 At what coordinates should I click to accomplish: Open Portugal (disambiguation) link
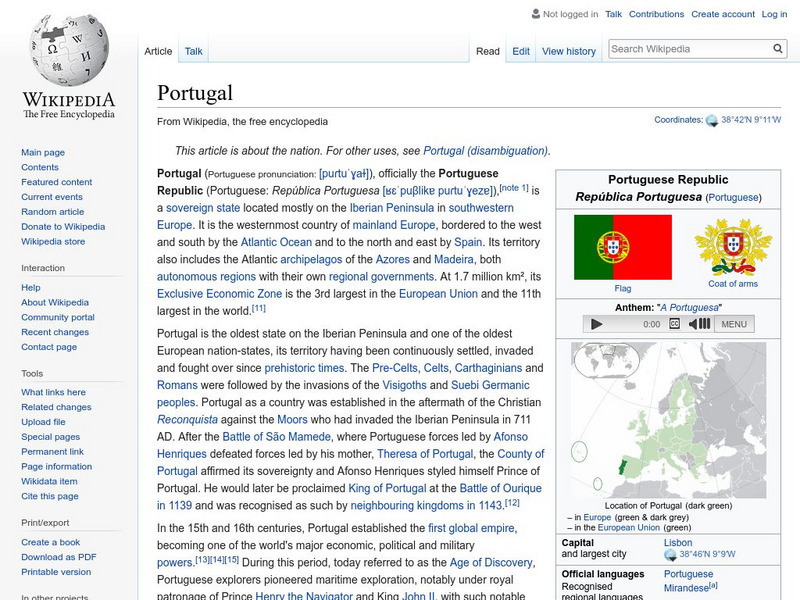[485, 151]
